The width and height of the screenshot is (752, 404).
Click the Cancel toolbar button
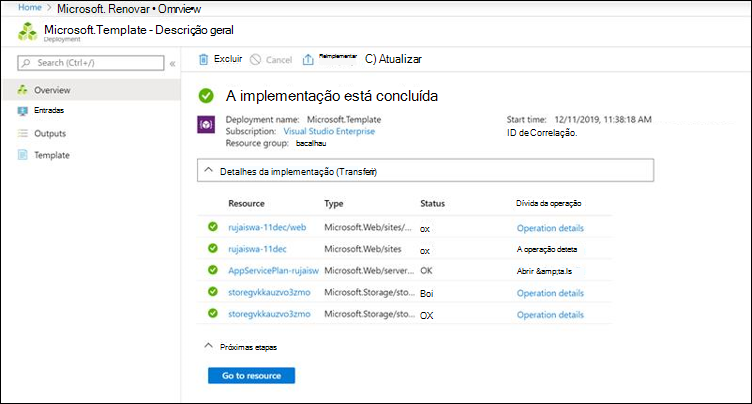point(271,59)
